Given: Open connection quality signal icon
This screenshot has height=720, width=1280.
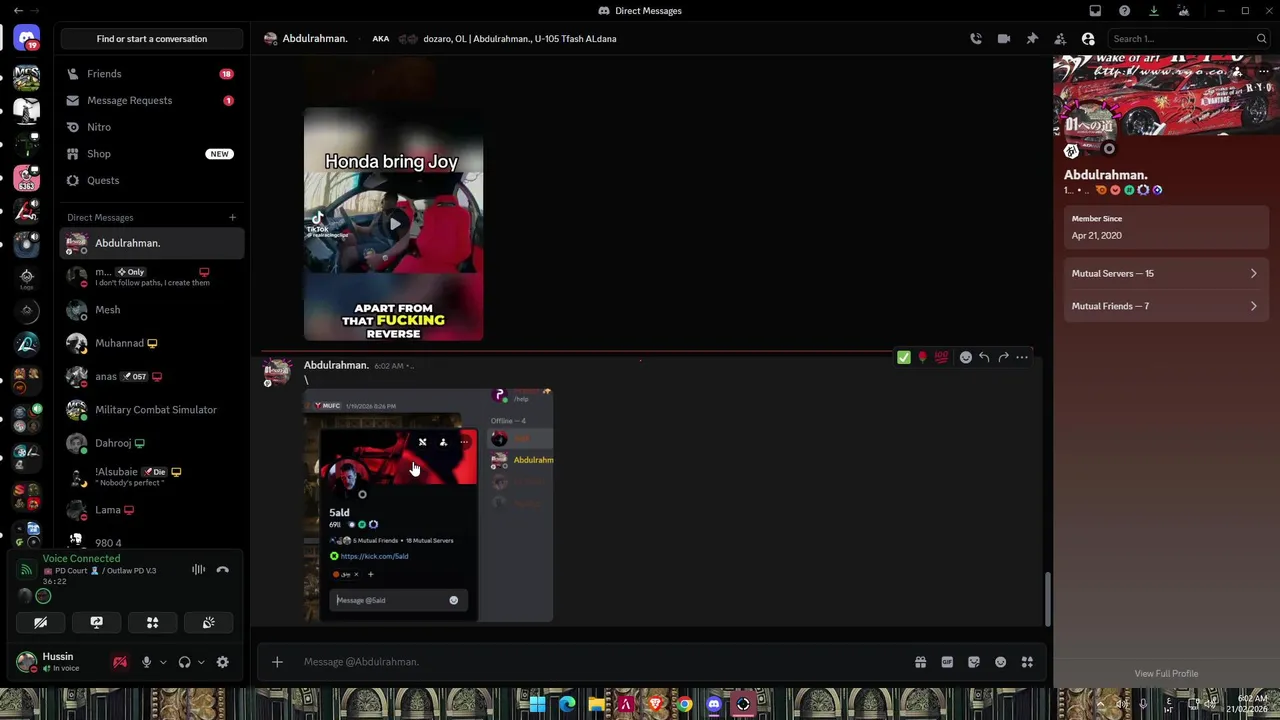Looking at the screenshot, I should [x=26, y=570].
